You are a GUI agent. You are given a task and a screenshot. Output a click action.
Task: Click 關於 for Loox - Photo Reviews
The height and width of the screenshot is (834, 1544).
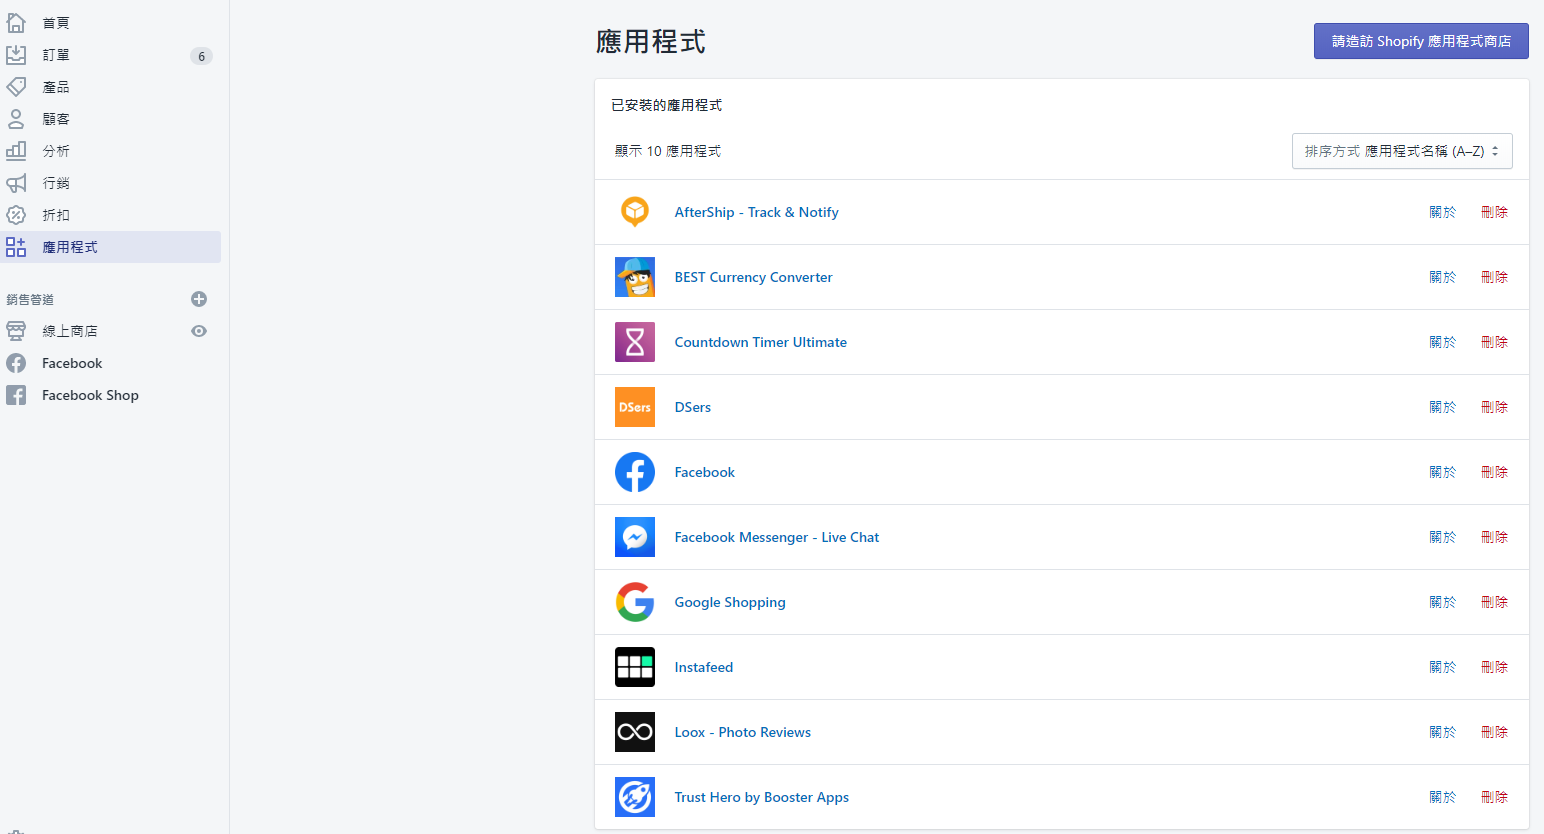(x=1442, y=732)
